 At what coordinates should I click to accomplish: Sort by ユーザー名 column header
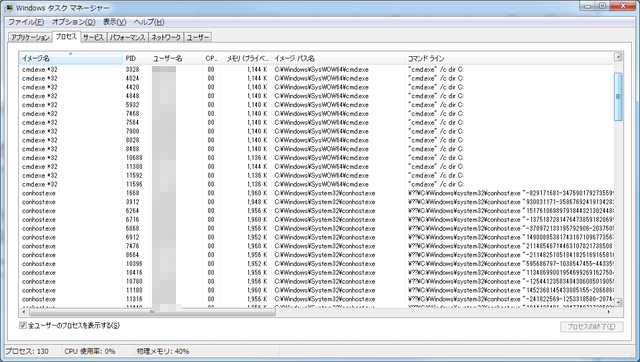pyautogui.click(x=176, y=58)
